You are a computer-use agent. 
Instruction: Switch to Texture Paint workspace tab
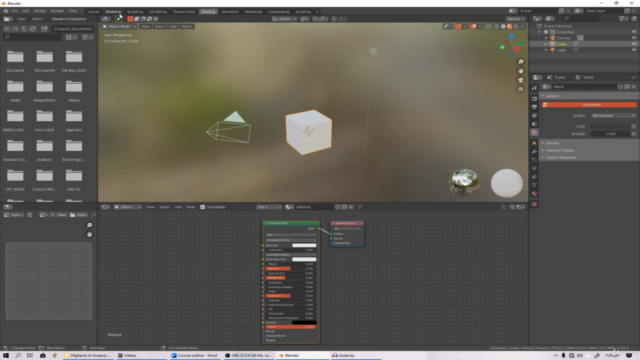click(184, 11)
